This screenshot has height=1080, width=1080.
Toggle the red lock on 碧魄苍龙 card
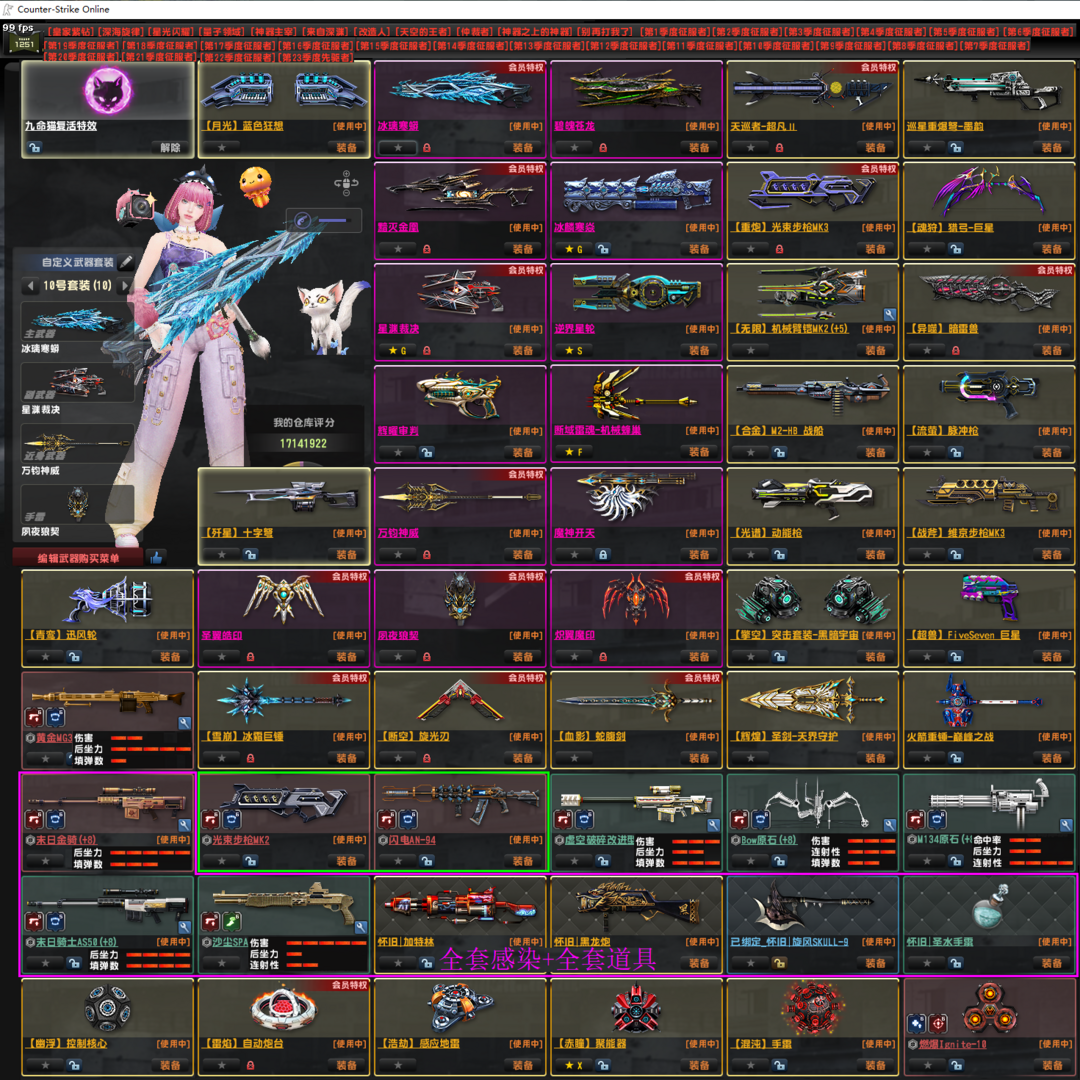coord(603,147)
